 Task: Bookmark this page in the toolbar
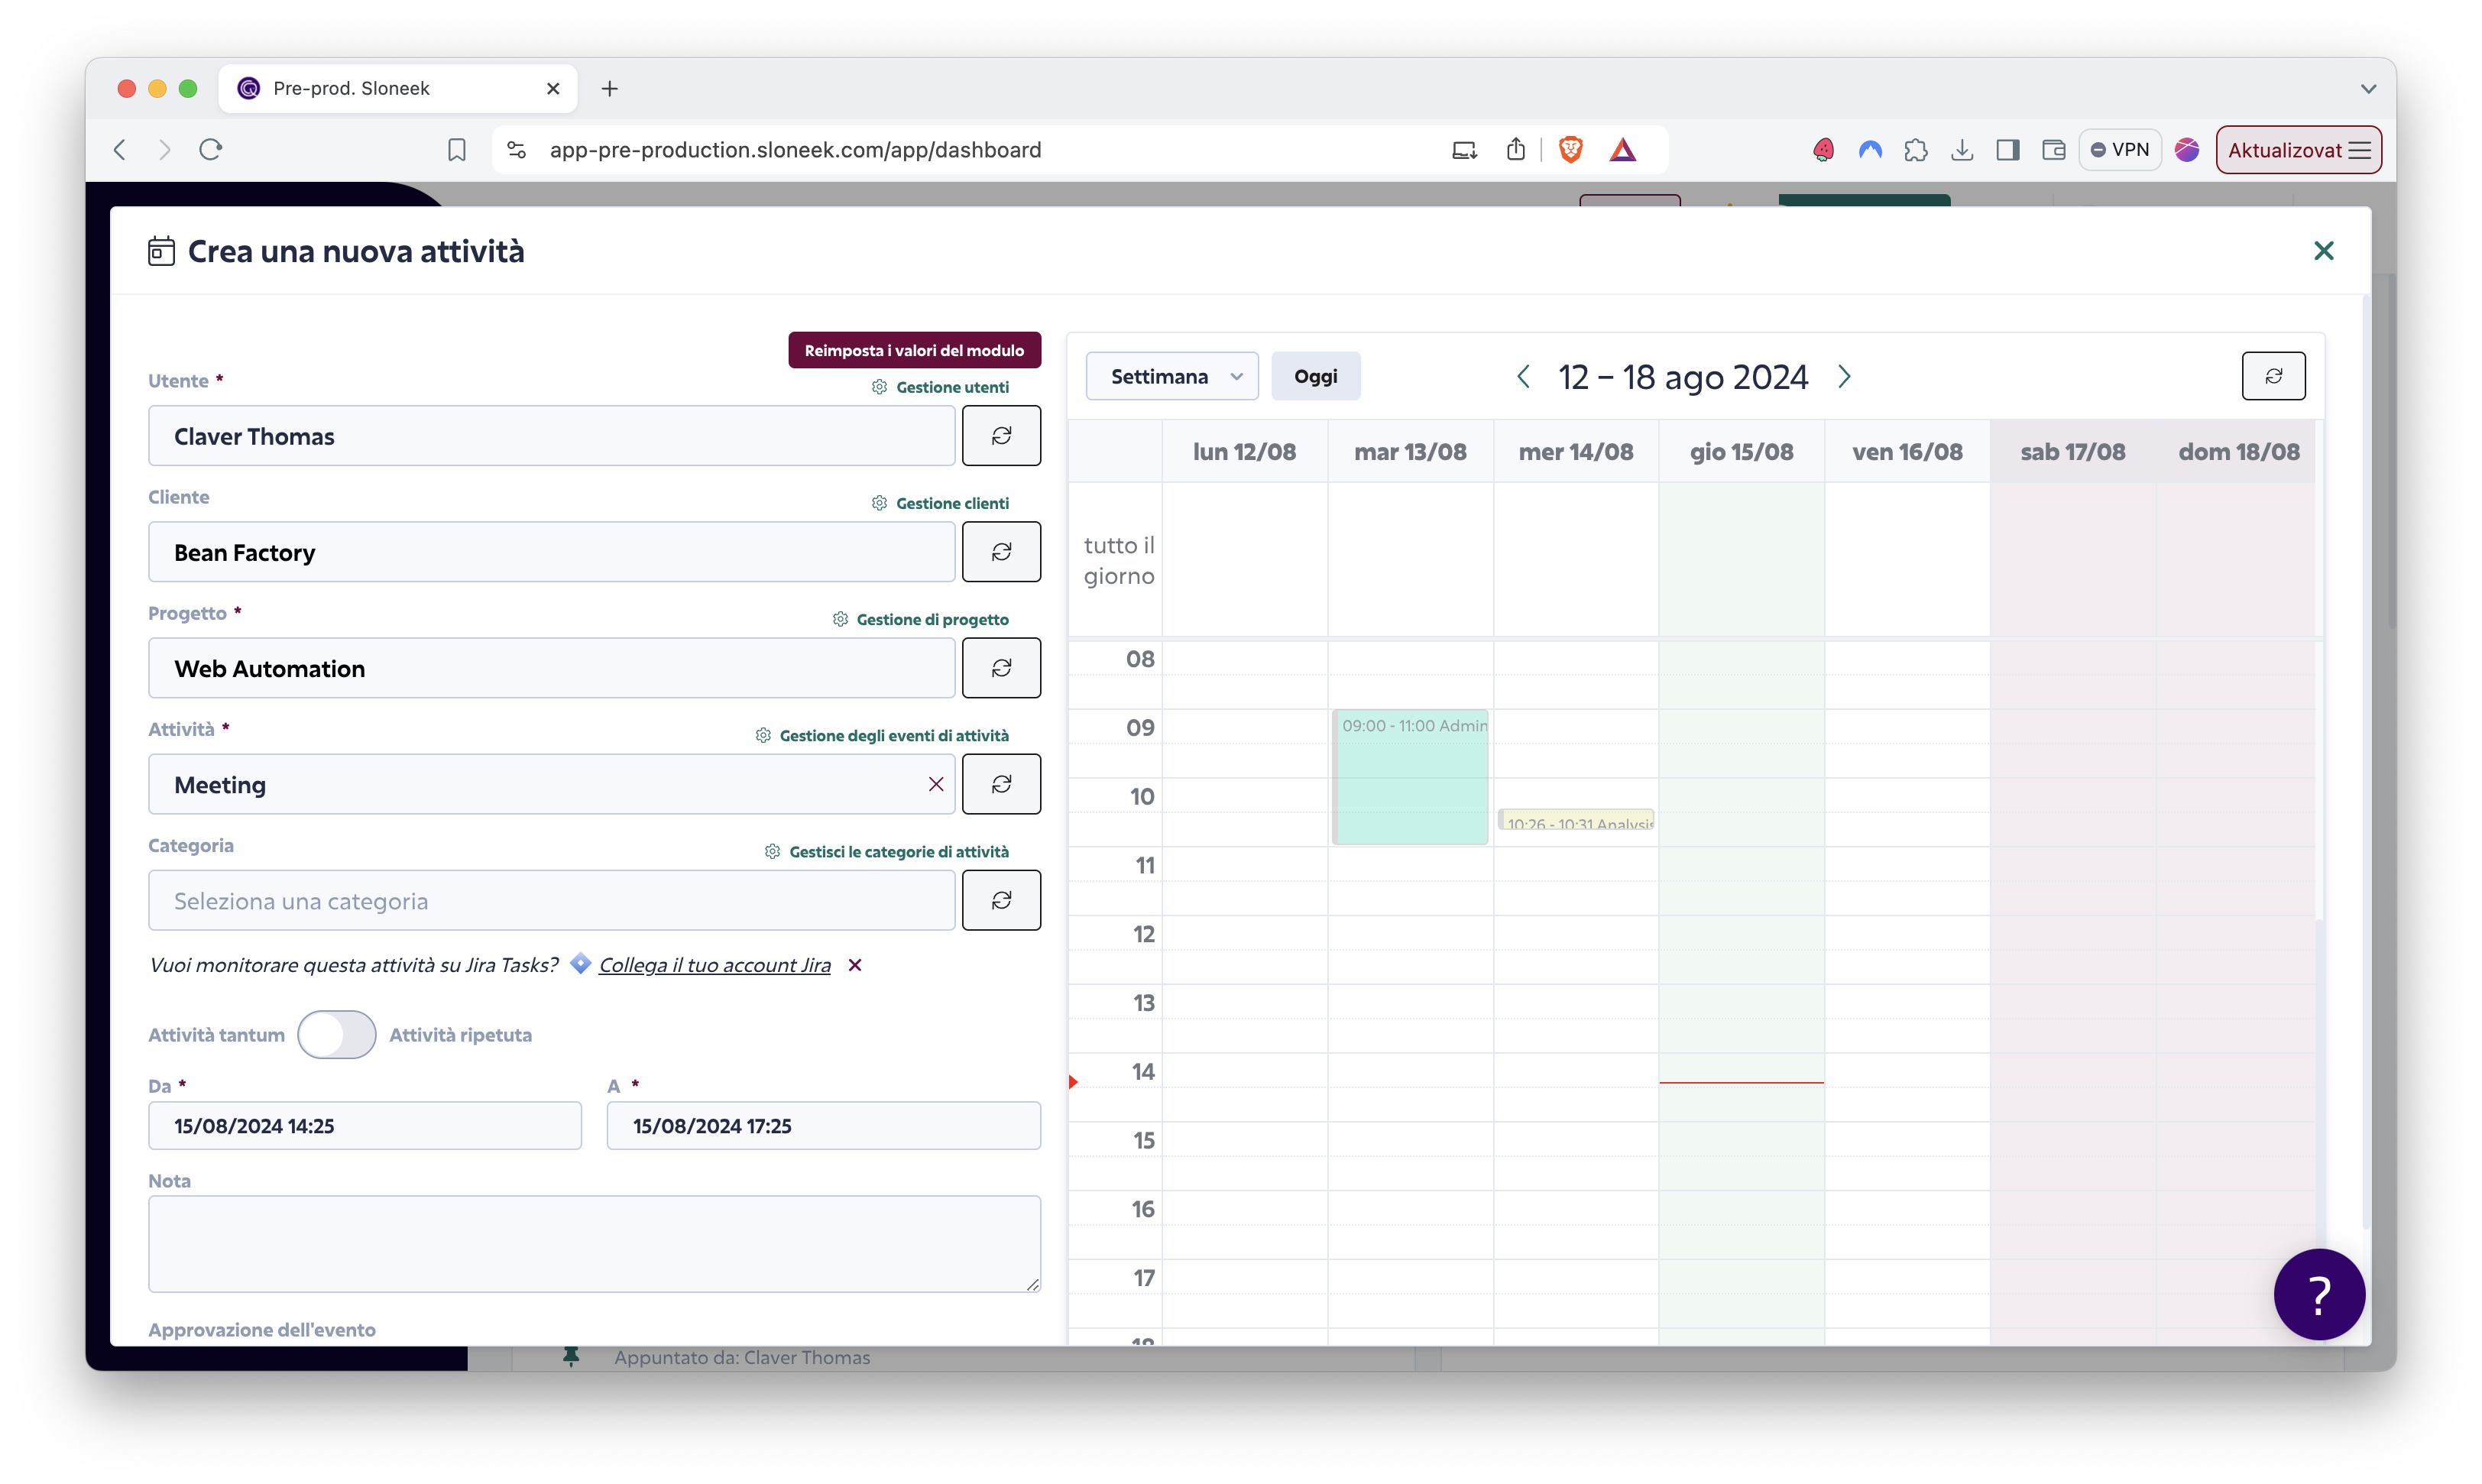pos(457,150)
